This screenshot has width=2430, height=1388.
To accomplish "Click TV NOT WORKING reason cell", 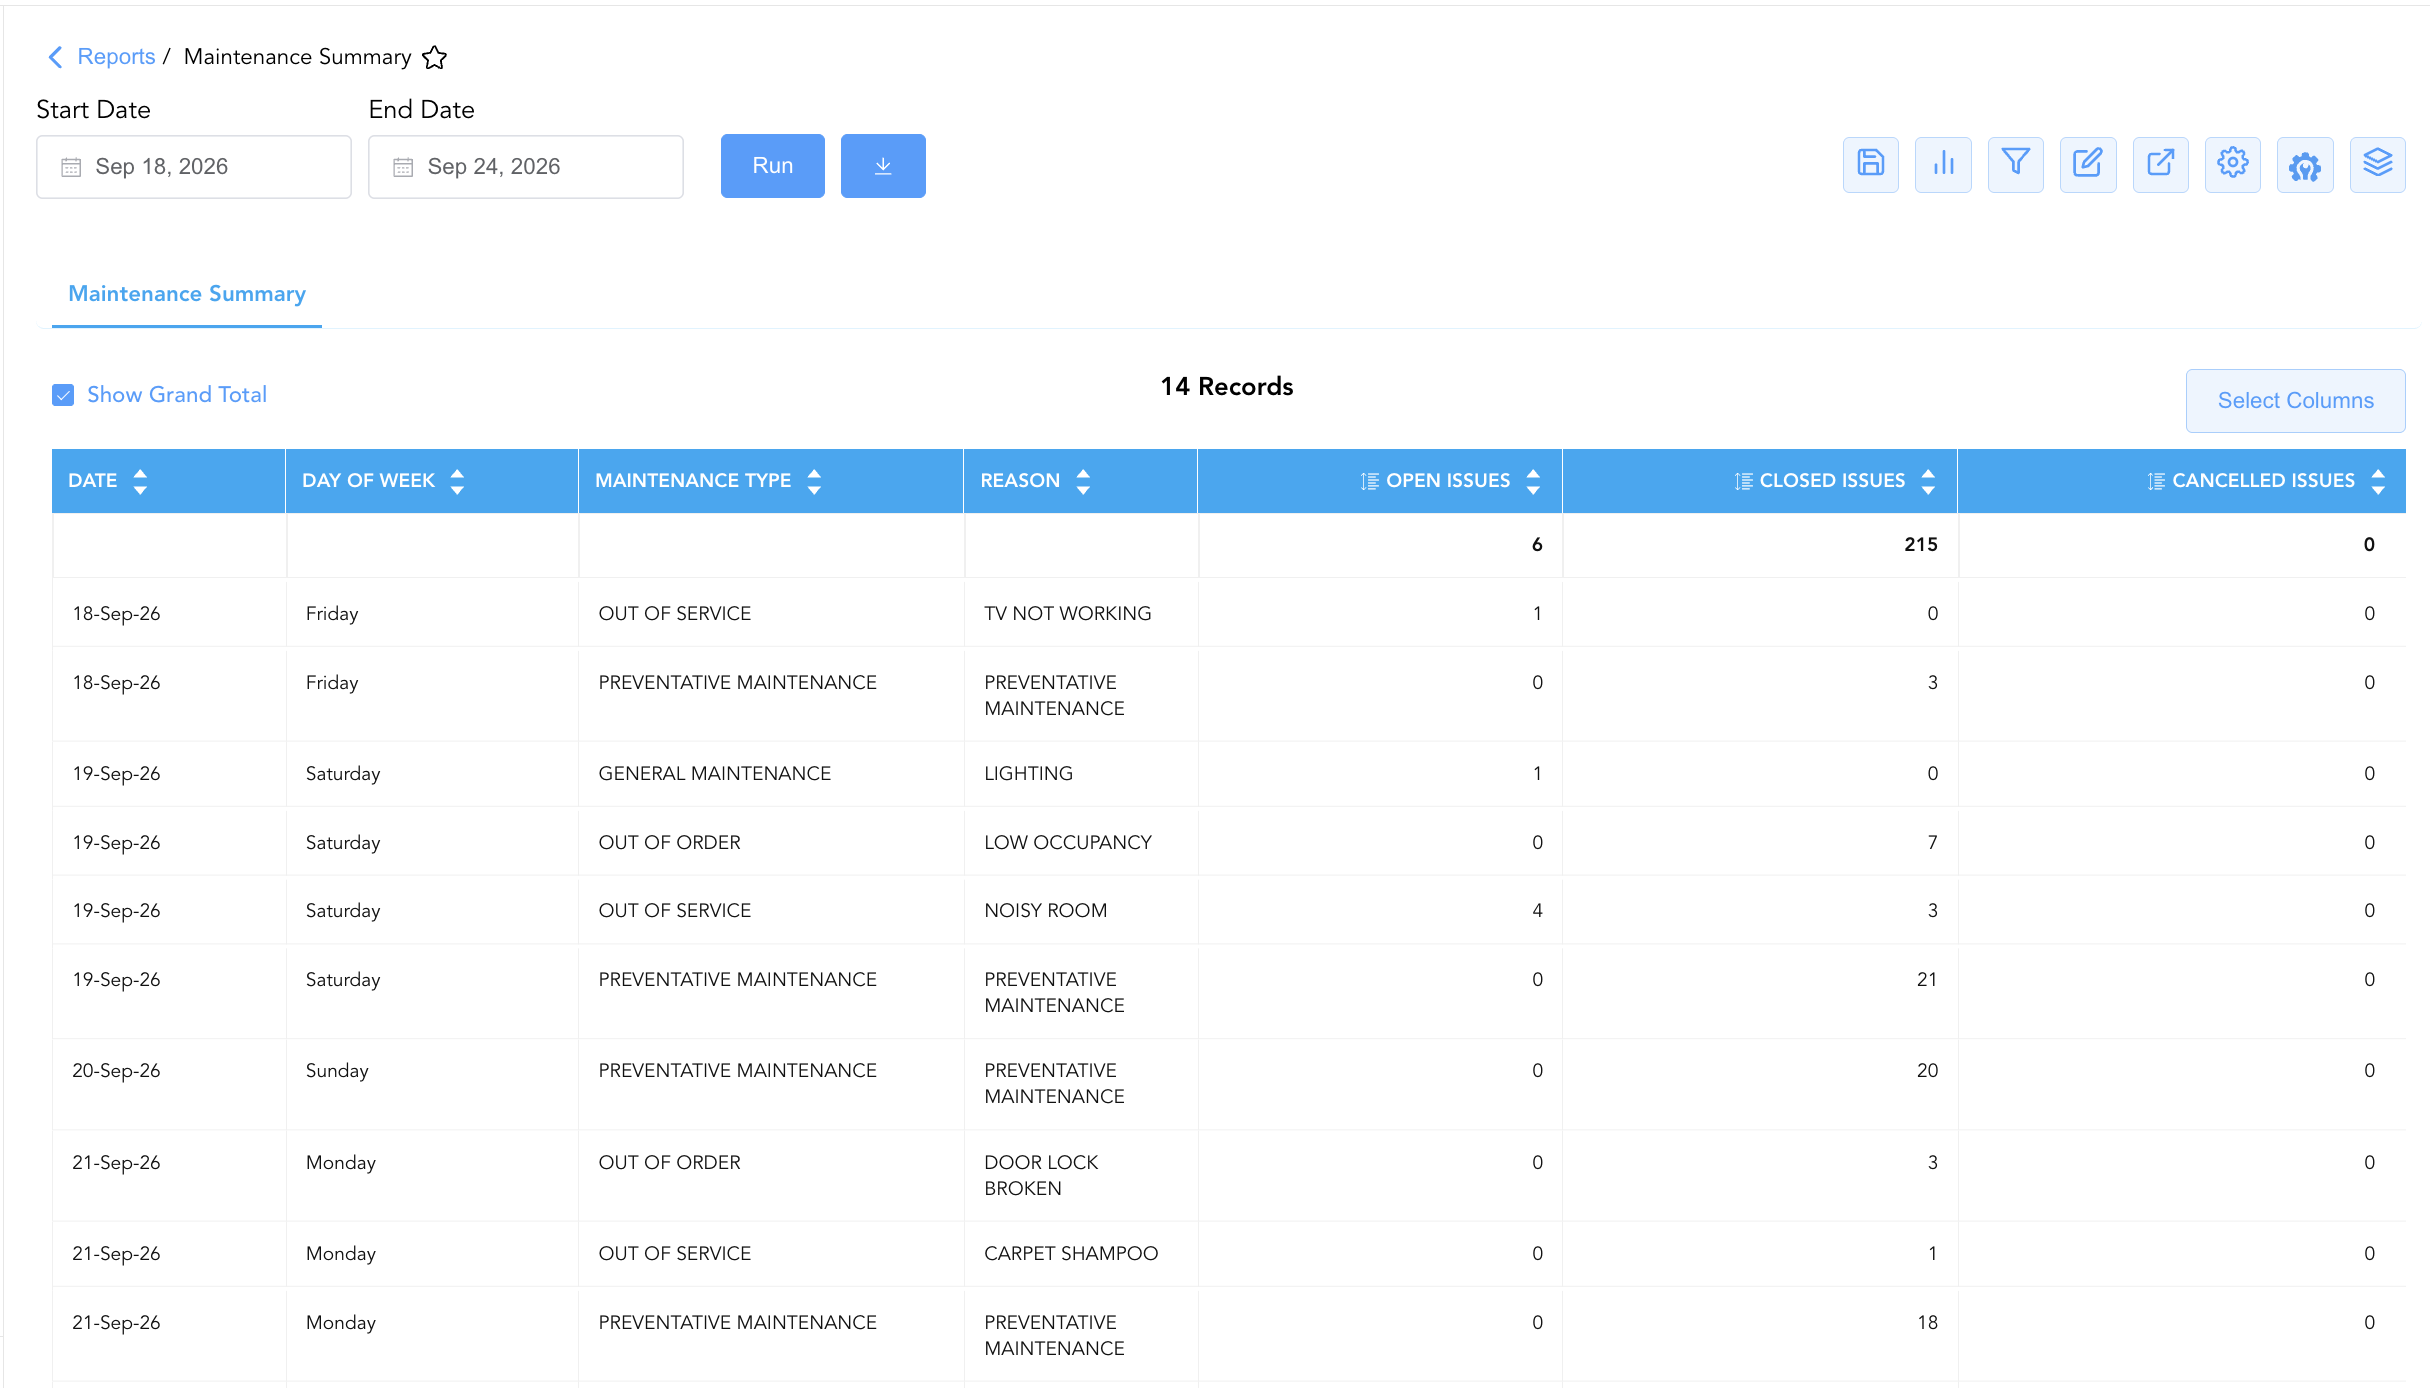I will click(x=1067, y=613).
